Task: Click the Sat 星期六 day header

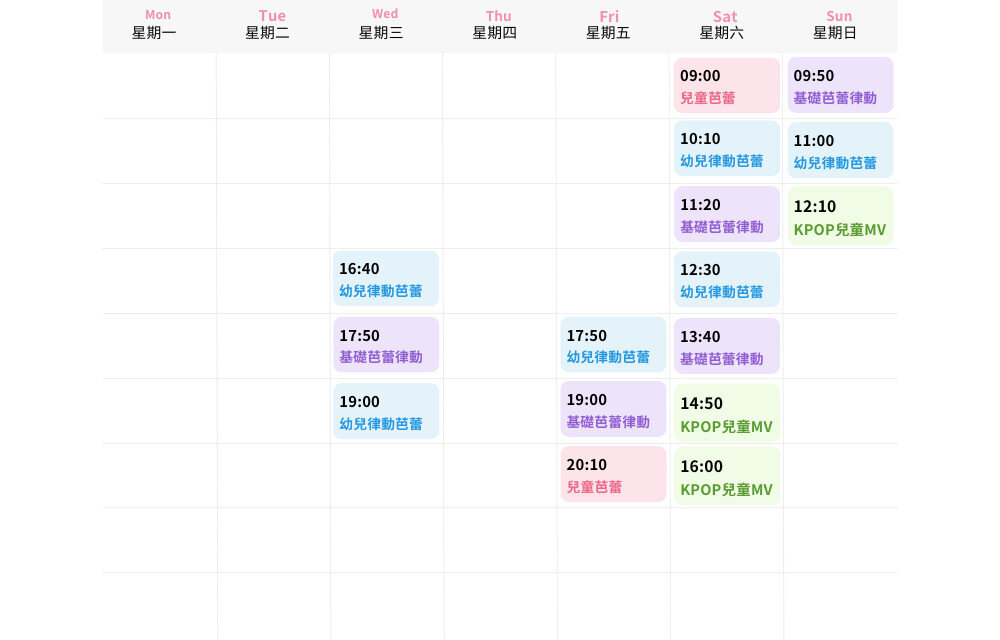Action: 725,25
